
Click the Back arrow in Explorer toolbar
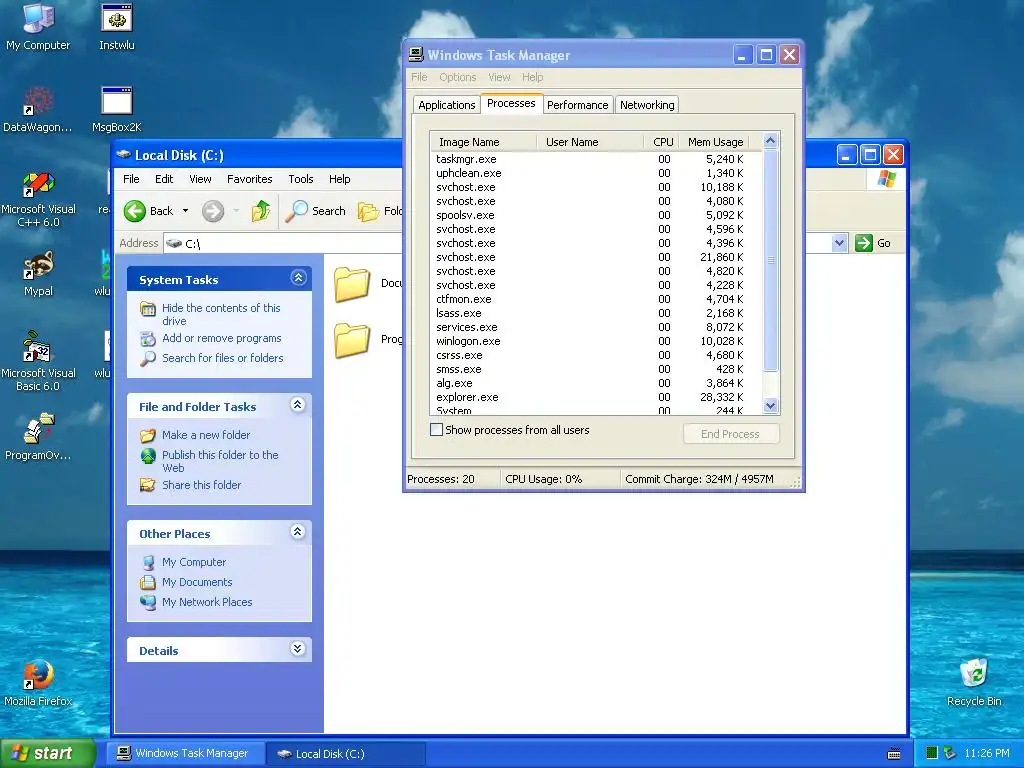(x=135, y=211)
